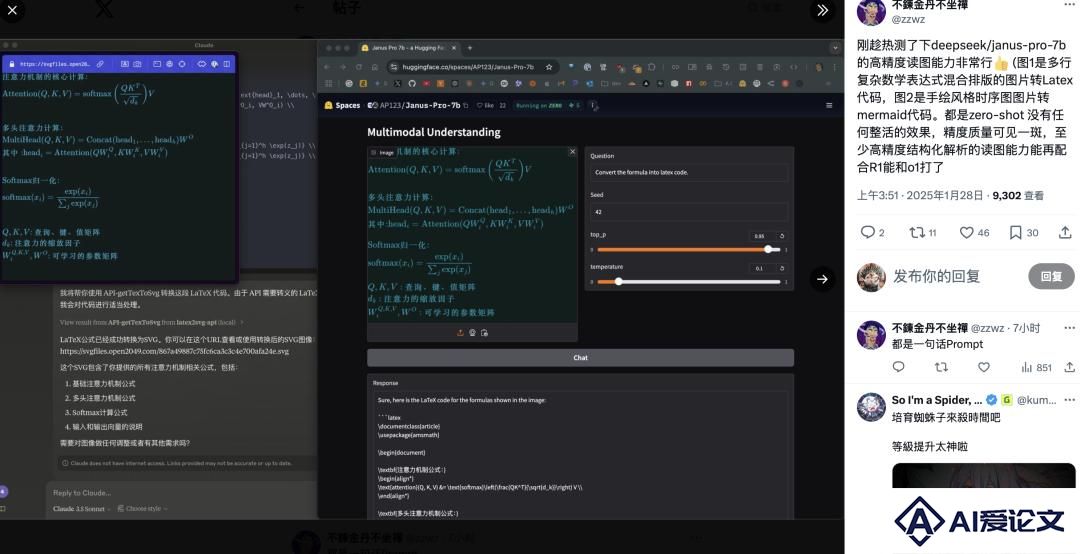Open the tweet author's avatar at top
The height and width of the screenshot is (554, 1080).
click(871, 11)
